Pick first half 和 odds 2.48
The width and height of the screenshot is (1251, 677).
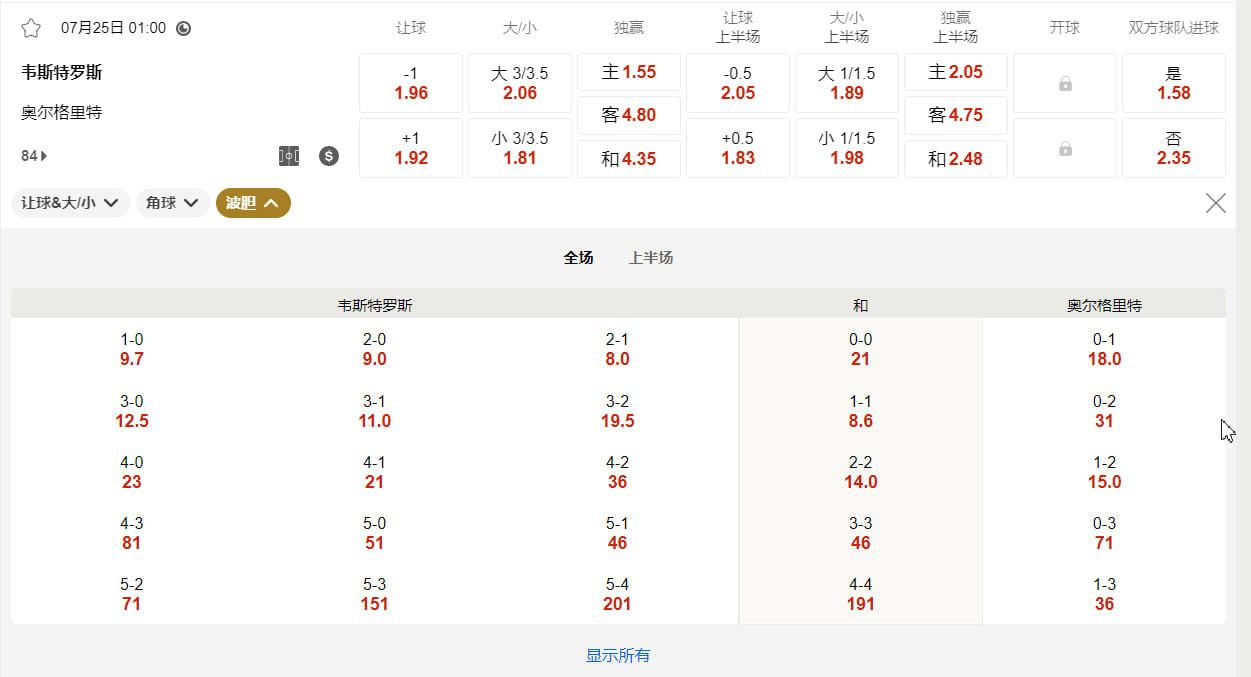point(956,159)
